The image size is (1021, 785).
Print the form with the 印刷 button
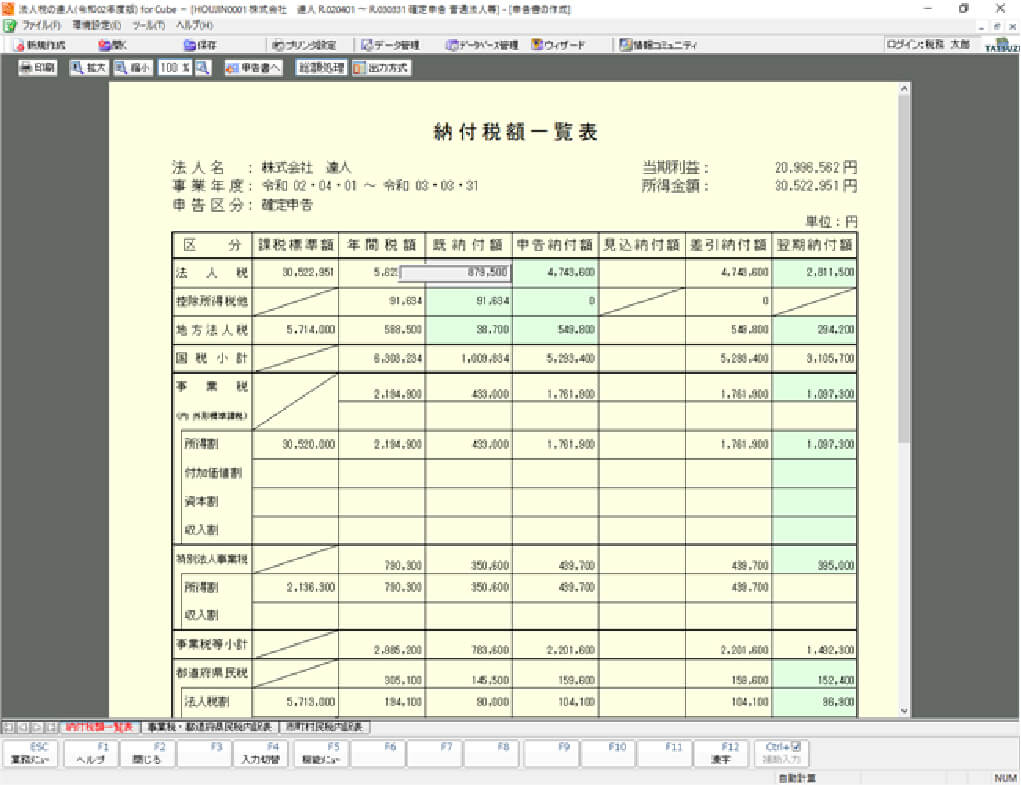[x=38, y=68]
